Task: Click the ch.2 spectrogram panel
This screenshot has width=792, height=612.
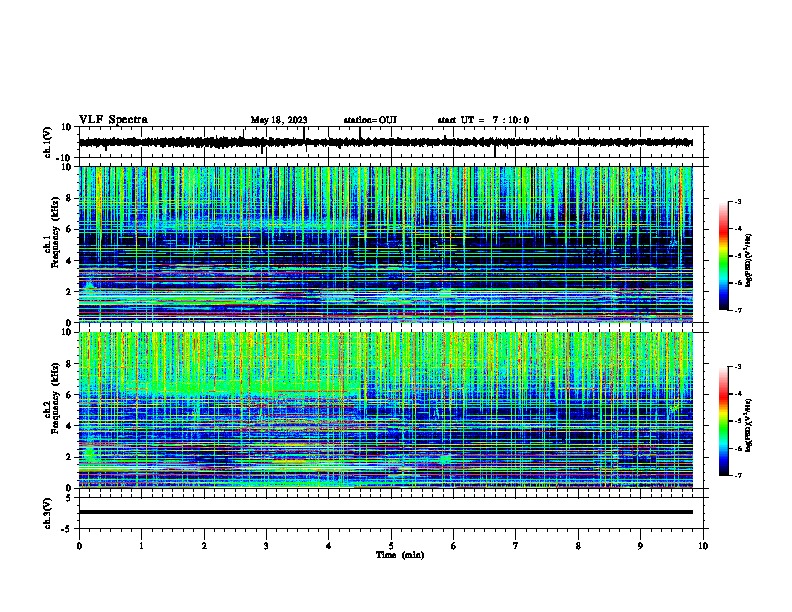Action: point(385,410)
